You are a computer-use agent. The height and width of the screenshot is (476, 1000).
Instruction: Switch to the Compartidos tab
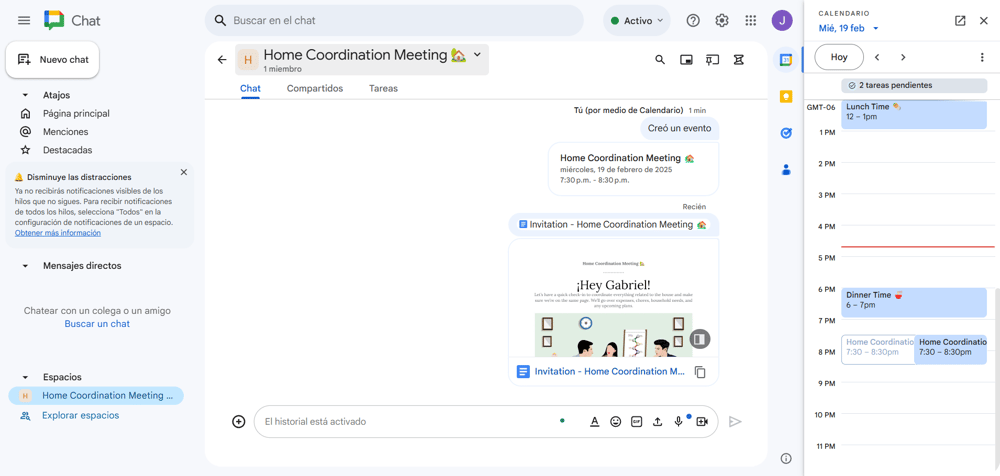(315, 89)
